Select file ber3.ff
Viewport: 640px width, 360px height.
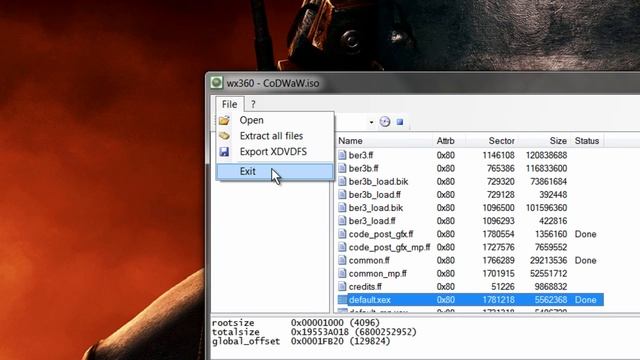tap(361, 155)
